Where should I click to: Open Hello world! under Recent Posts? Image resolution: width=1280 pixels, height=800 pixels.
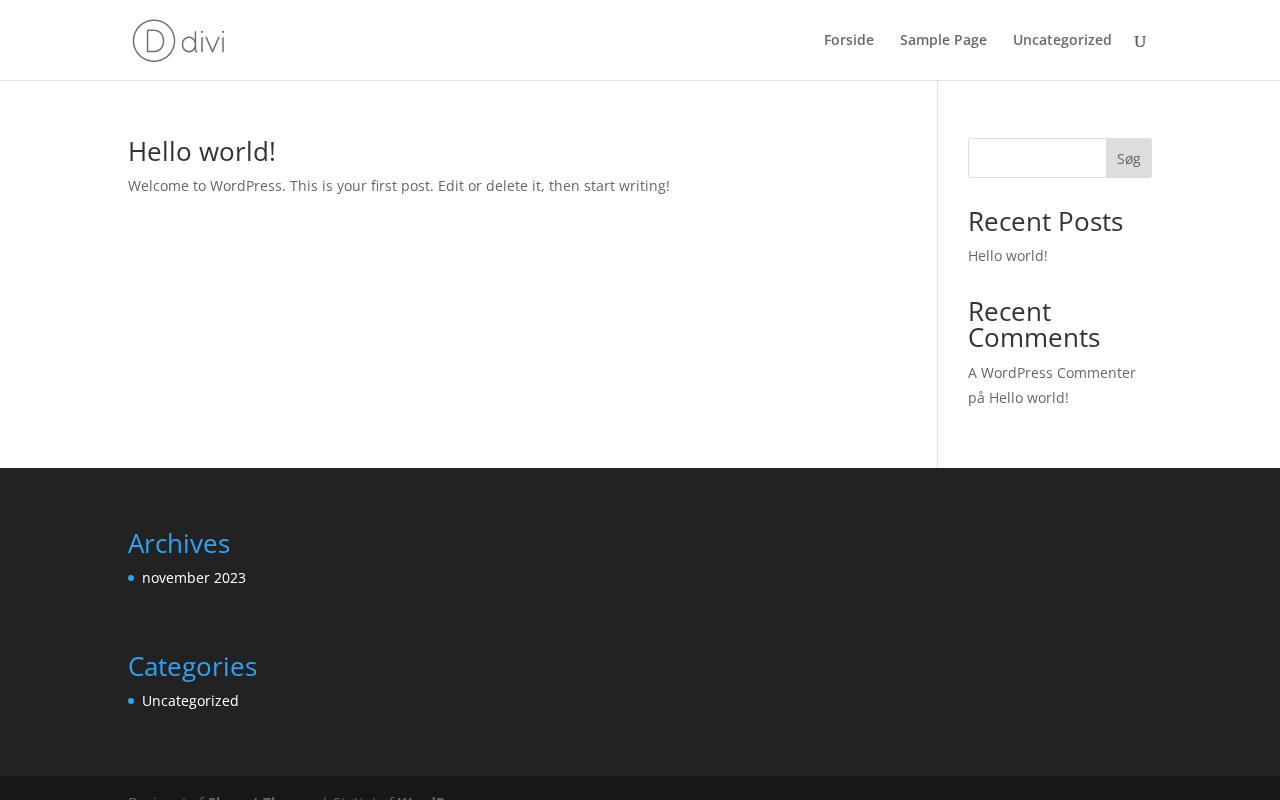1008,256
